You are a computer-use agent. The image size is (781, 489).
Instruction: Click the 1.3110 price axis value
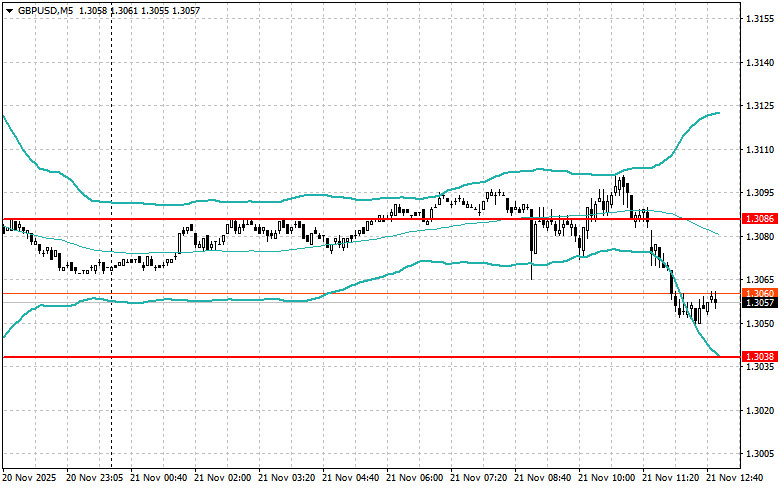point(760,149)
